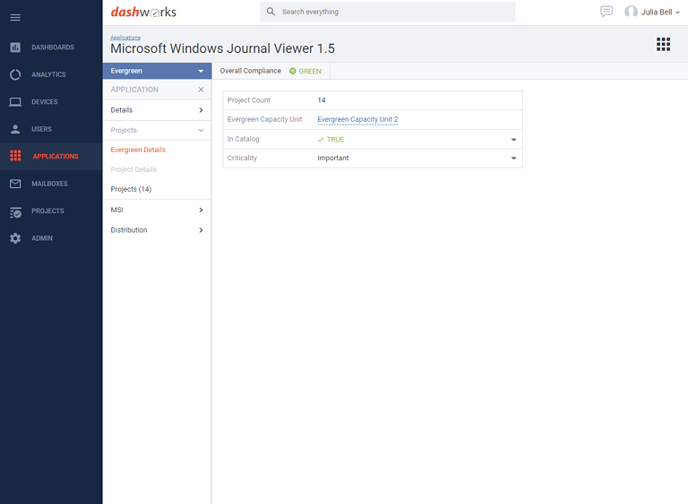Click the Admin gear icon
Screen dimensions: 688x504
[15, 238]
